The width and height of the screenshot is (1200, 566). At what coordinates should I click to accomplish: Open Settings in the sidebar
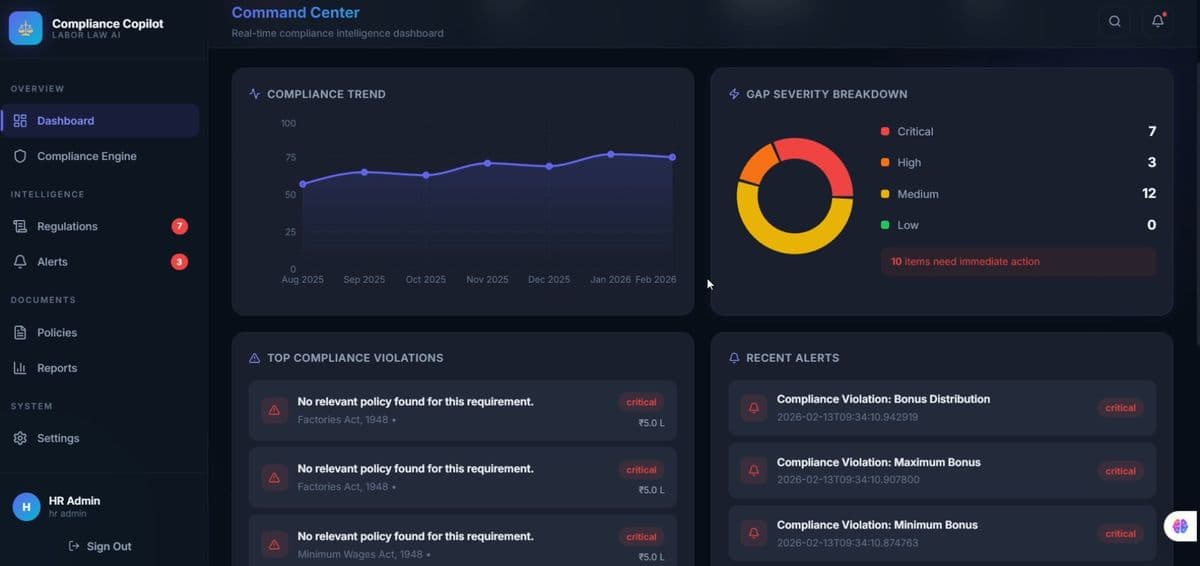click(58, 438)
